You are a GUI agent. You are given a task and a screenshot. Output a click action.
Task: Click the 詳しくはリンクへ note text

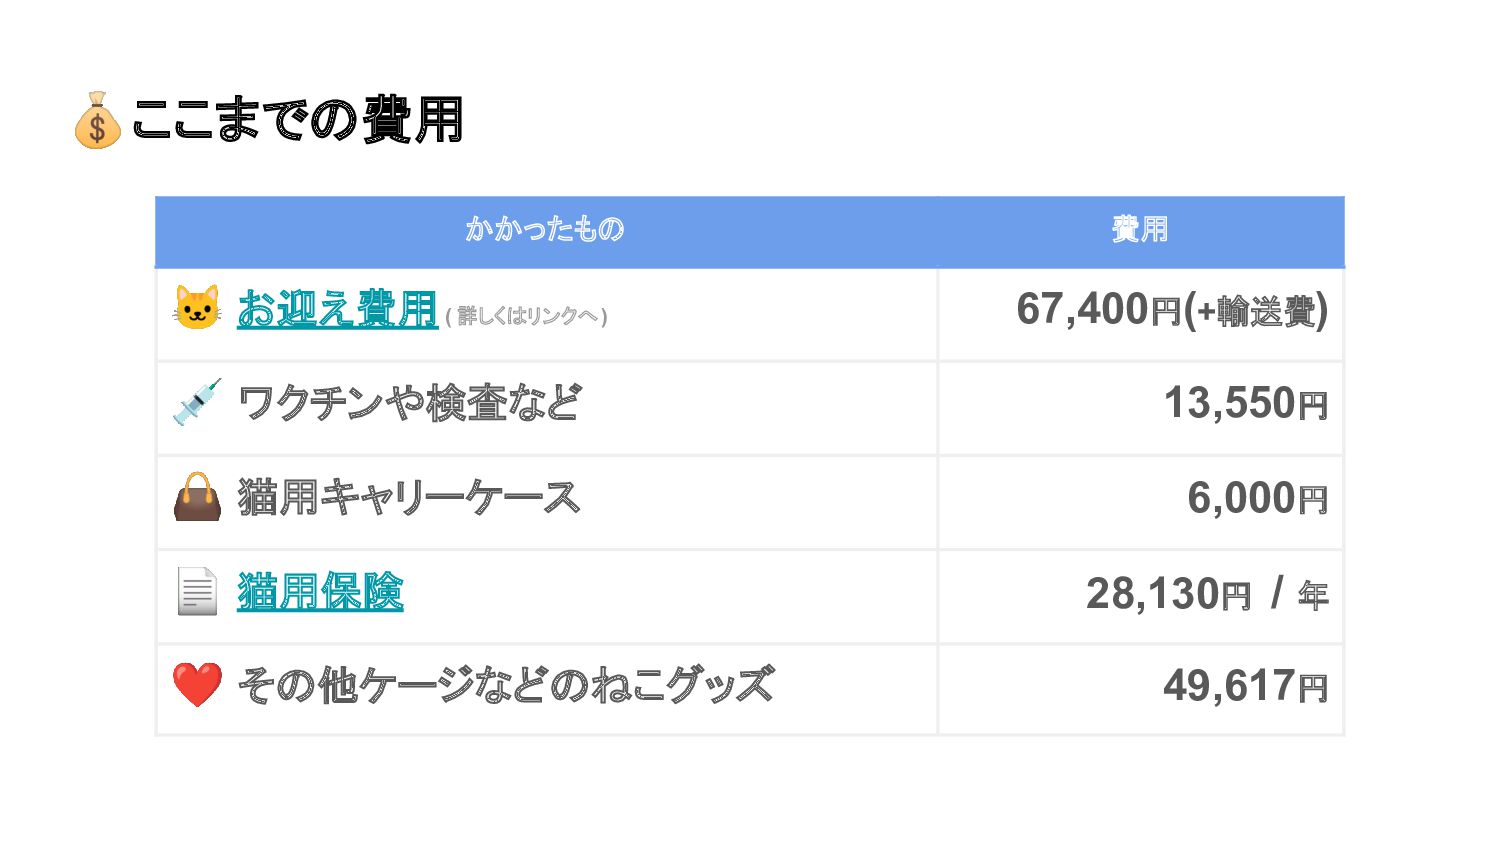527,316
